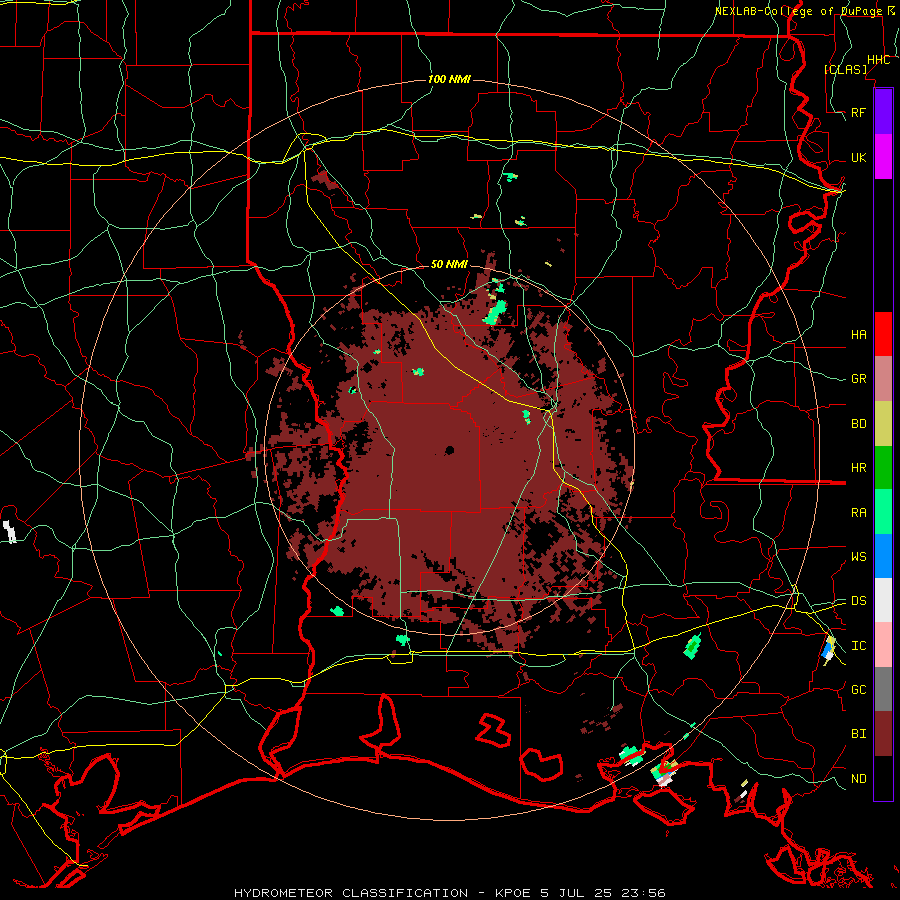Click the GC legend label
The width and height of the screenshot is (900, 900).
pos(858,690)
